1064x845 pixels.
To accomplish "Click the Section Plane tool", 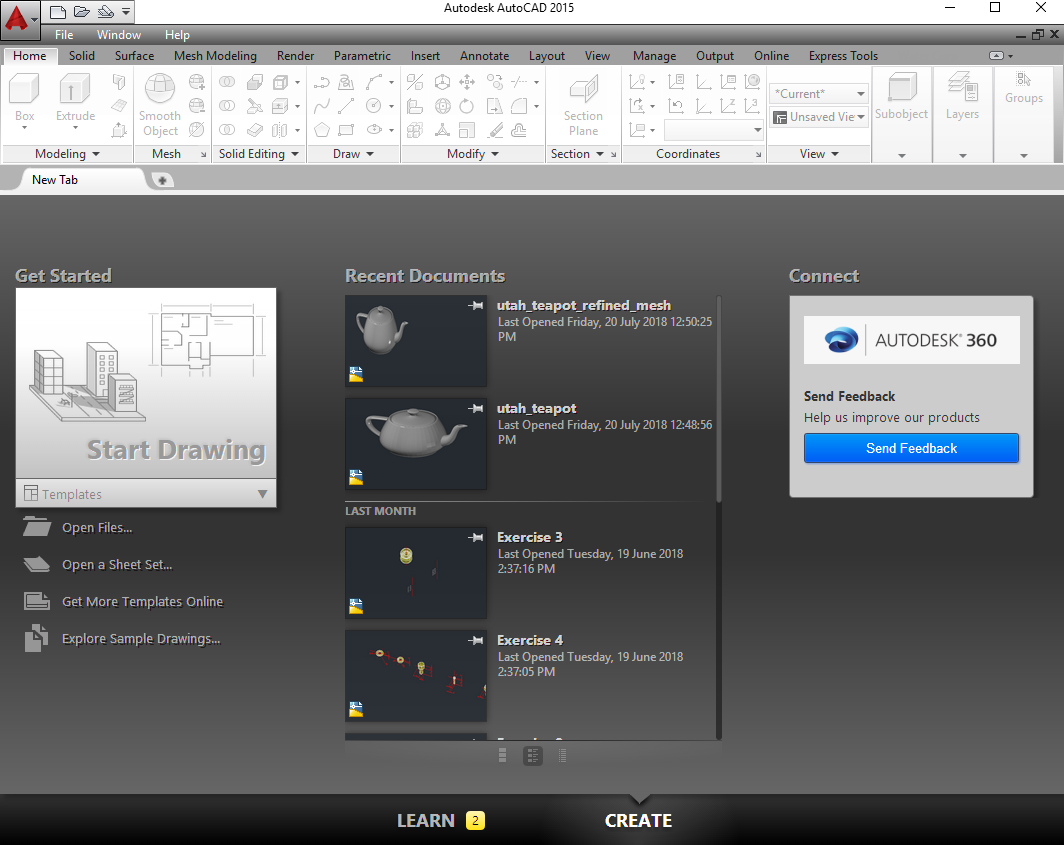I will tap(584, 105).
